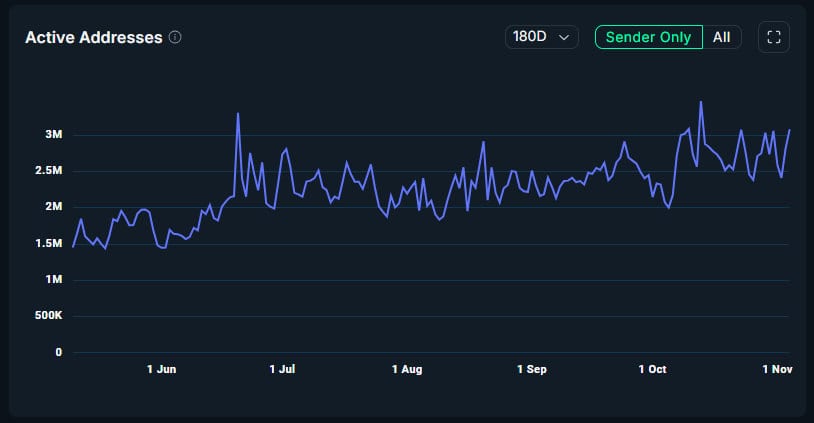Click the late-June spike on the line
The image size is (814, 423).
click(237, 114)
